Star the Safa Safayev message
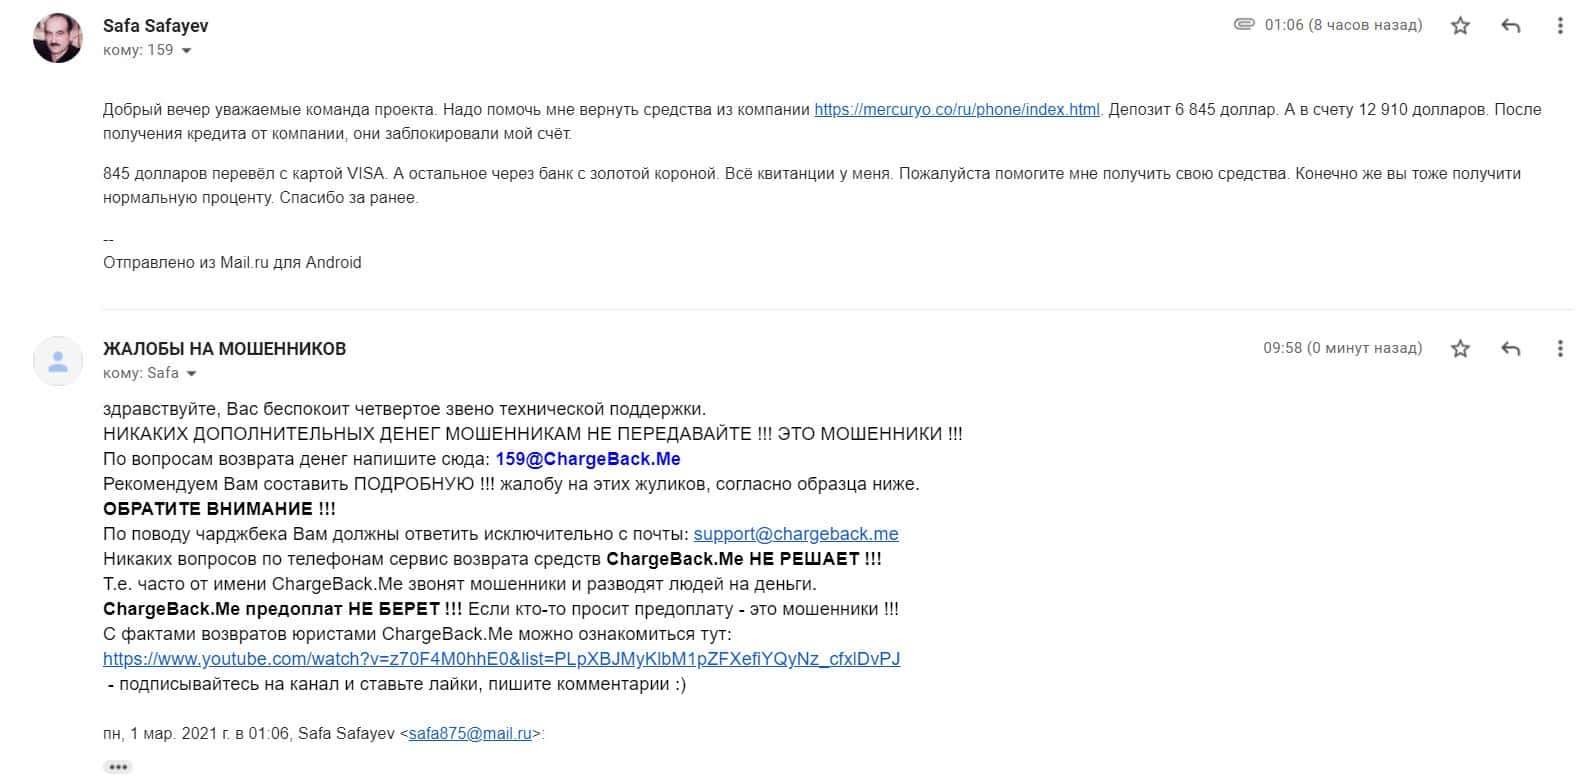This screenshot has width=1590, height=780. coord(1460,26)
